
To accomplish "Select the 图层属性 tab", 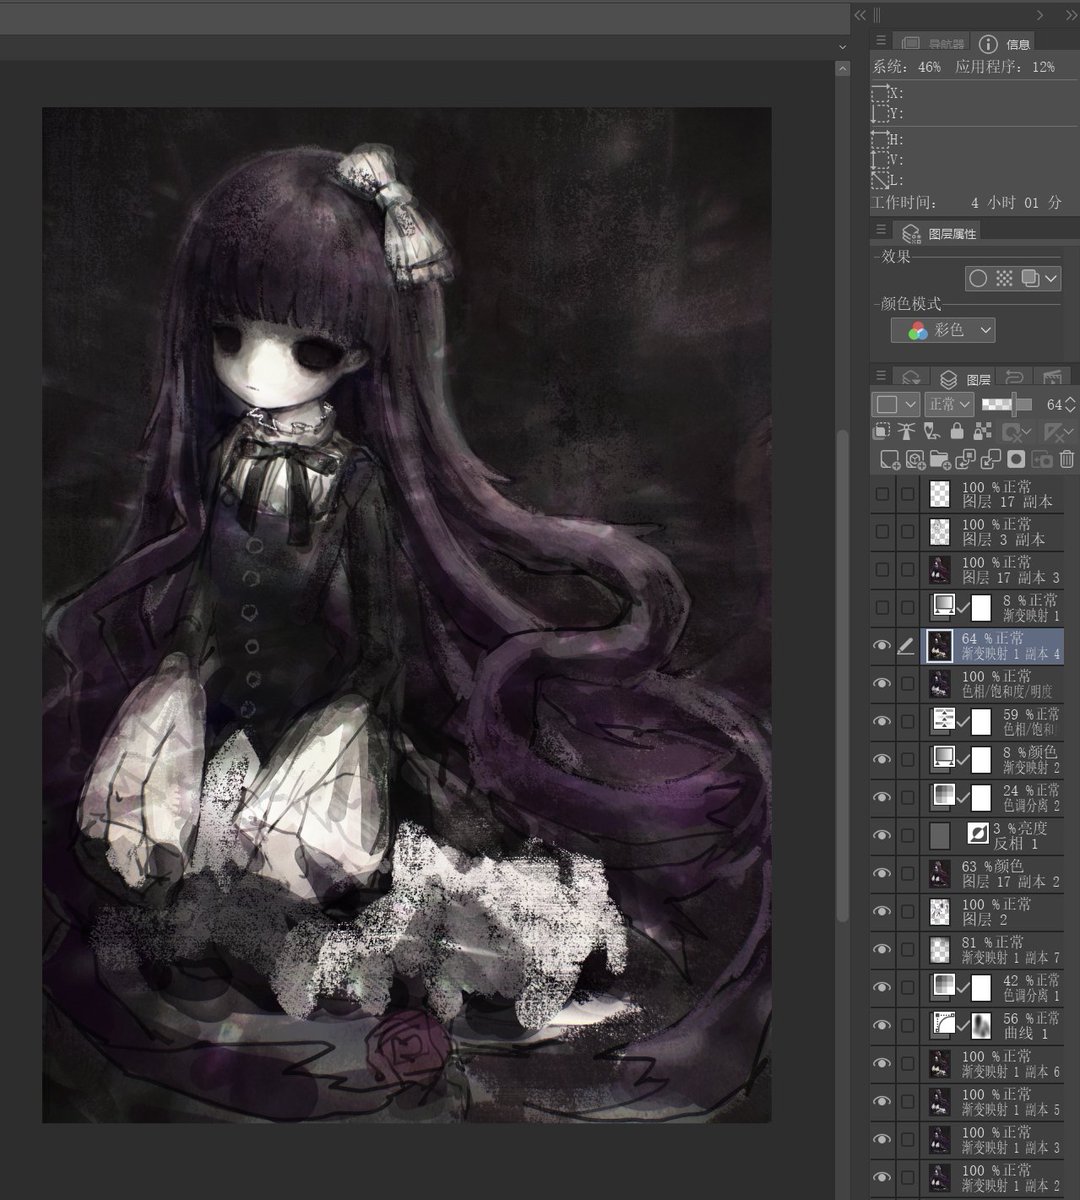I will click(938, 233).
